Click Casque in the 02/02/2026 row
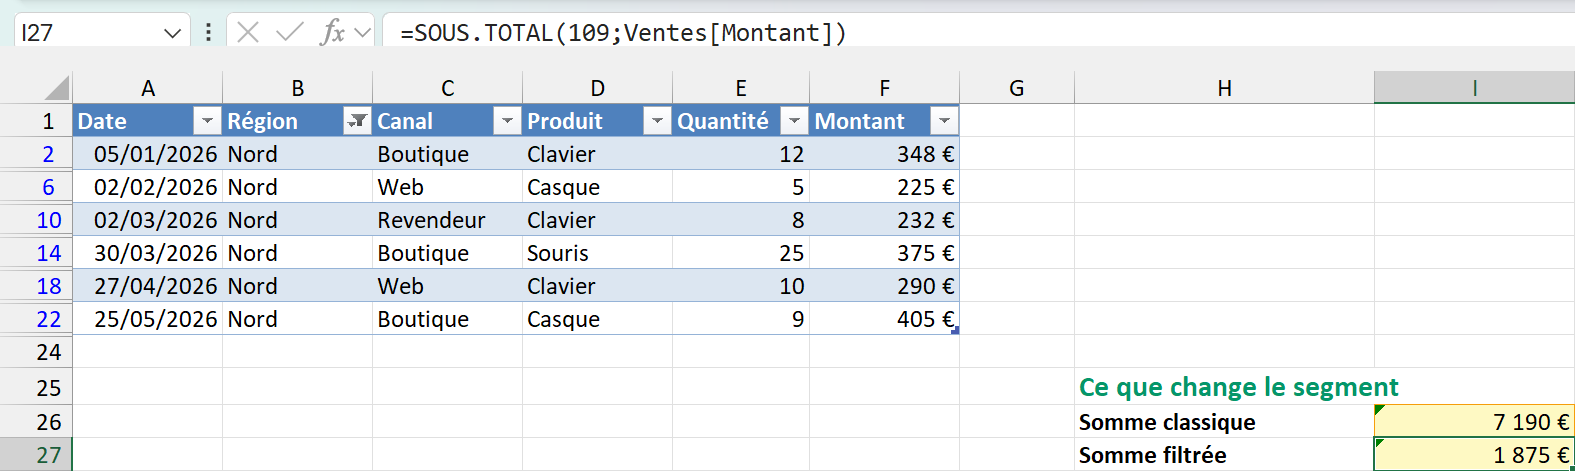The height and width of the screenshot is (471, 1575). point(597,187)
